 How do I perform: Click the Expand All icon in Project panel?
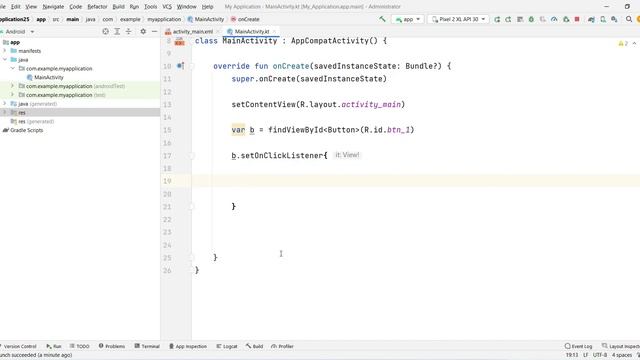(117, 31)
